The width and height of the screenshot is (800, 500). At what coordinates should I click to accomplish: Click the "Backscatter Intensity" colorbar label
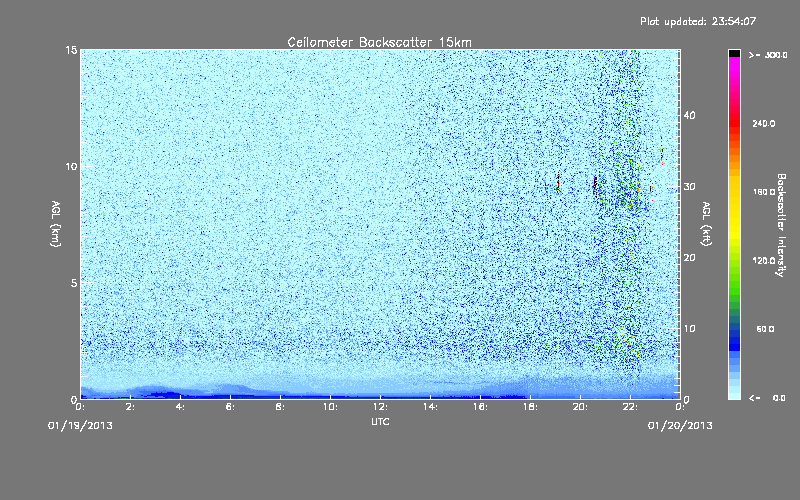780,225
